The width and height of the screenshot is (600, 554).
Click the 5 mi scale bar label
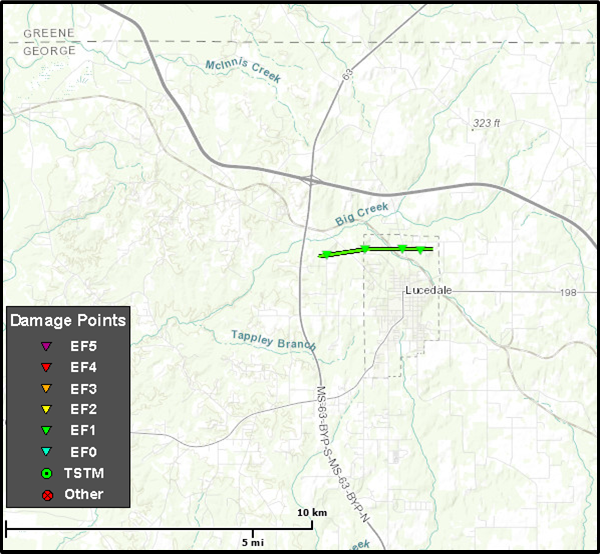[x=252, y=541]
